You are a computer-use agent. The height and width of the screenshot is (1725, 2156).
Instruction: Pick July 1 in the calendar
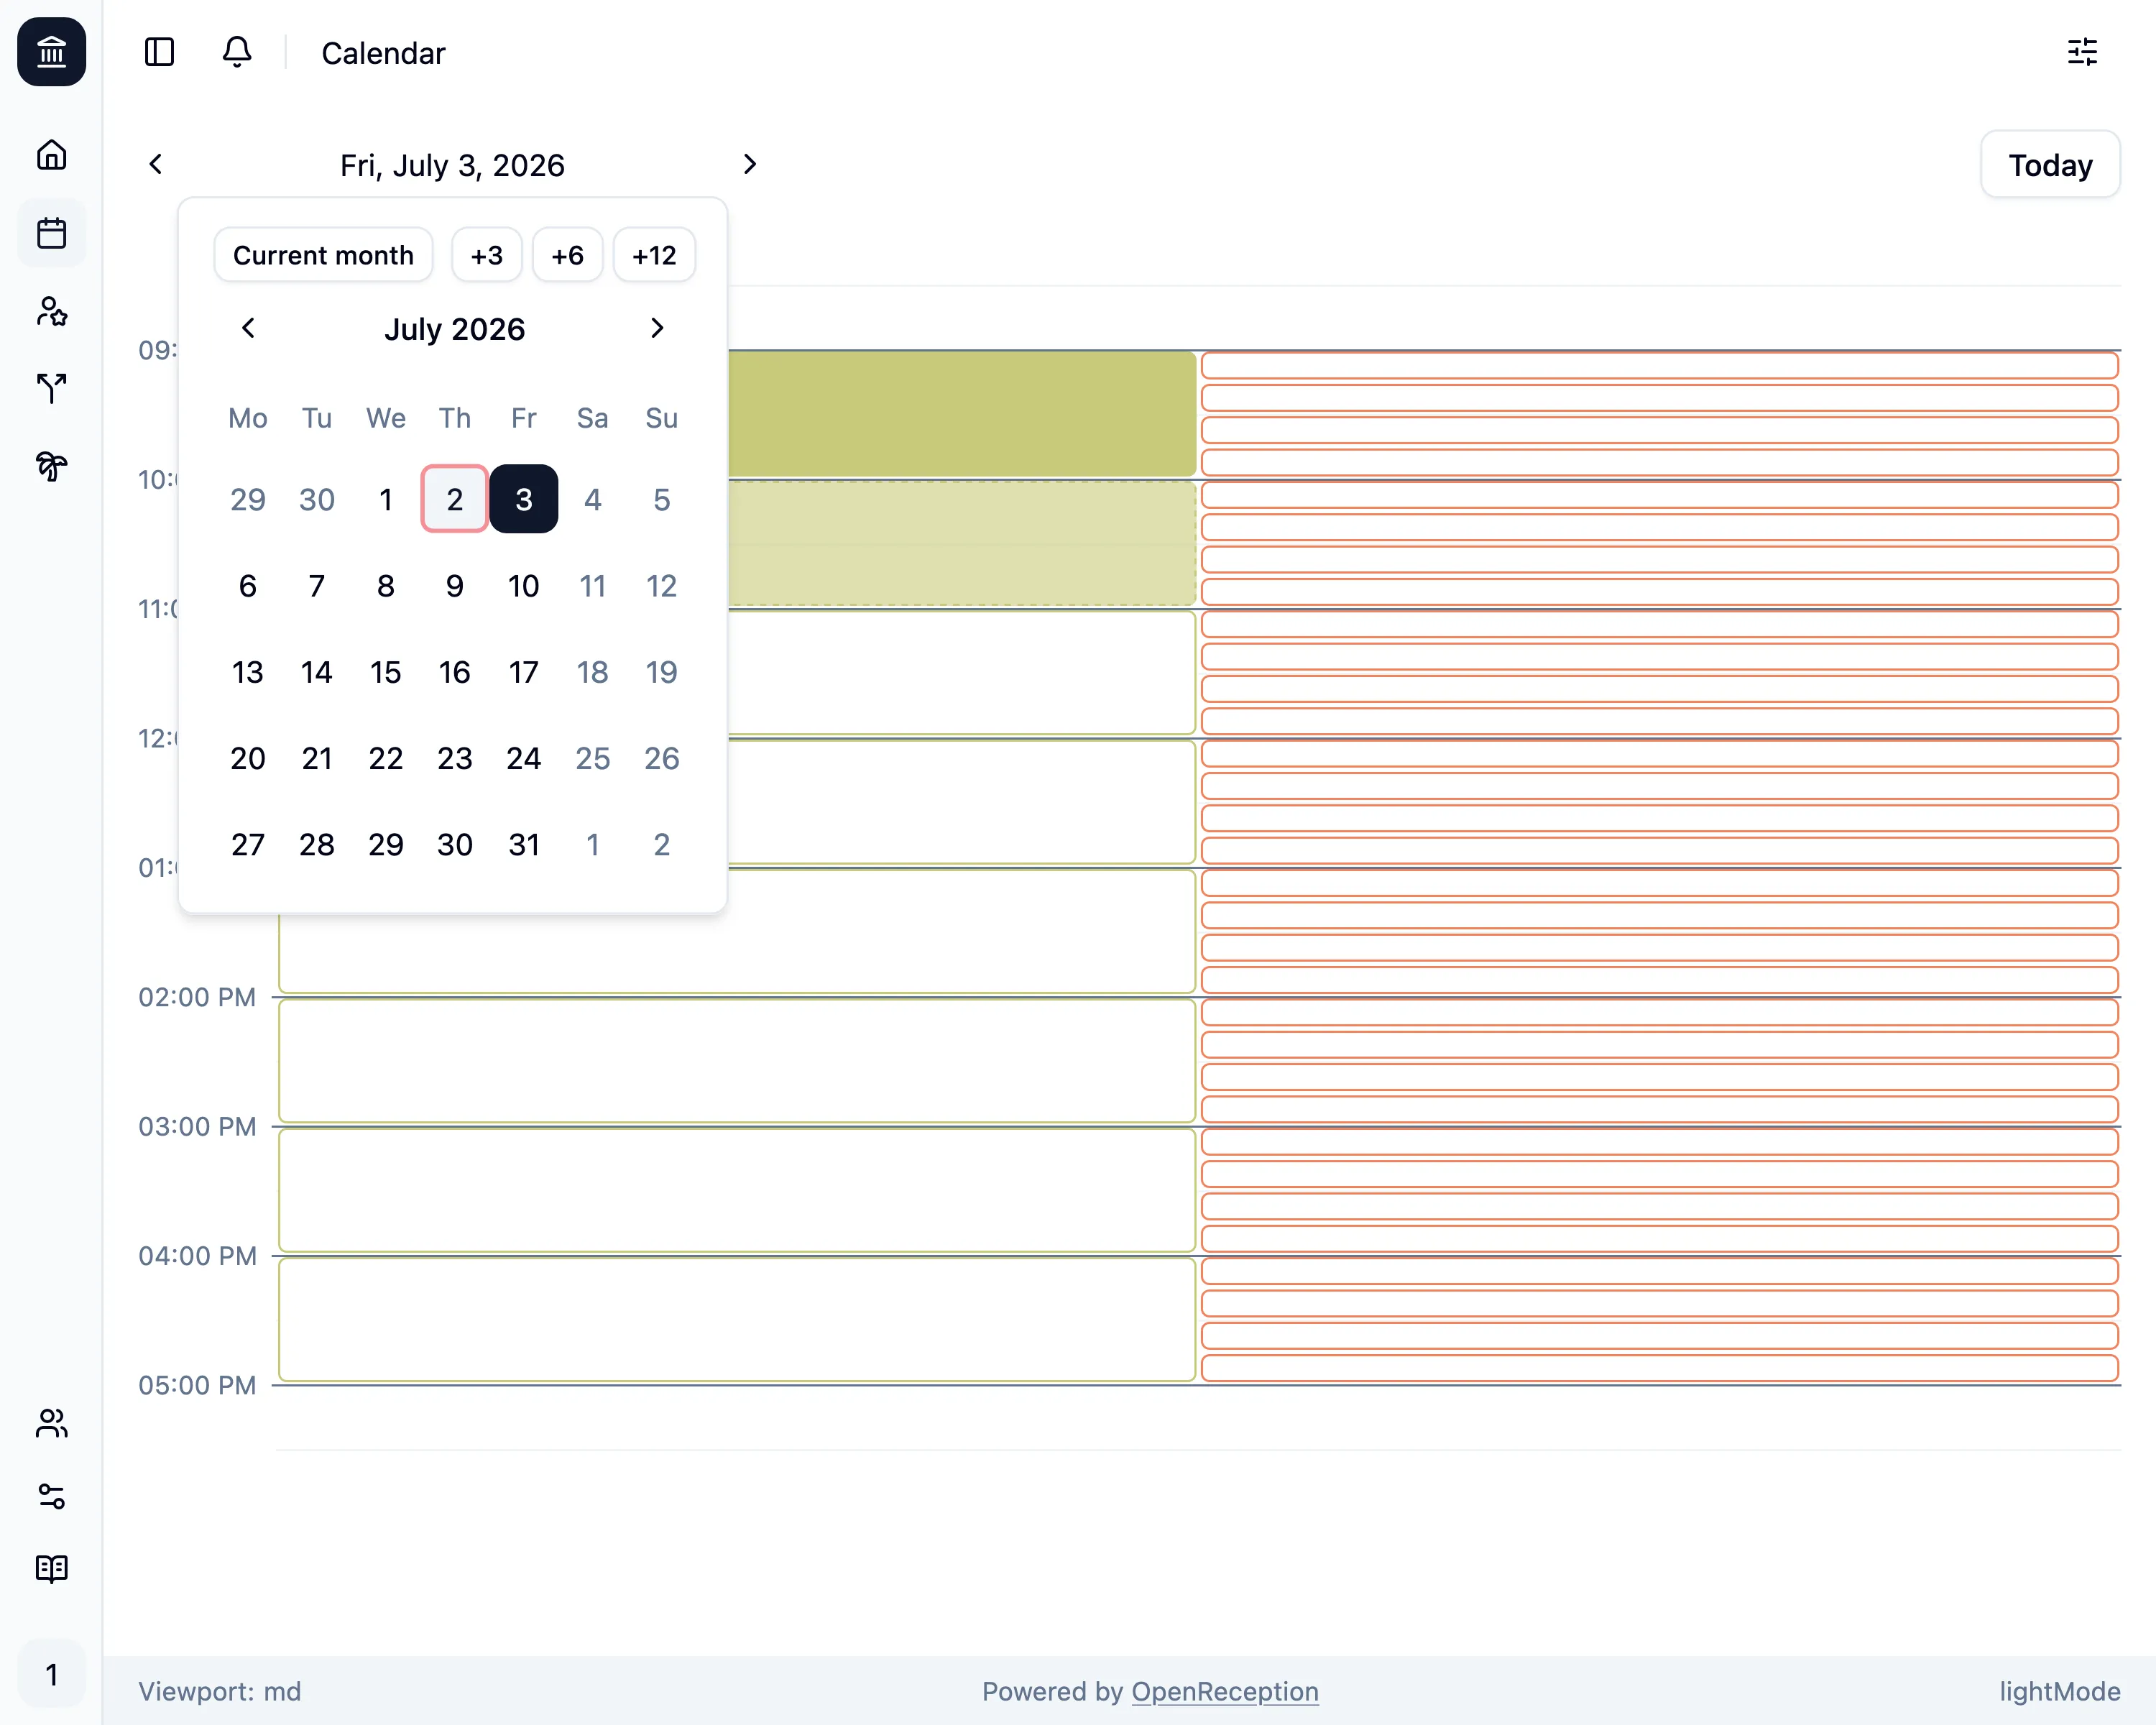(386, 499)
